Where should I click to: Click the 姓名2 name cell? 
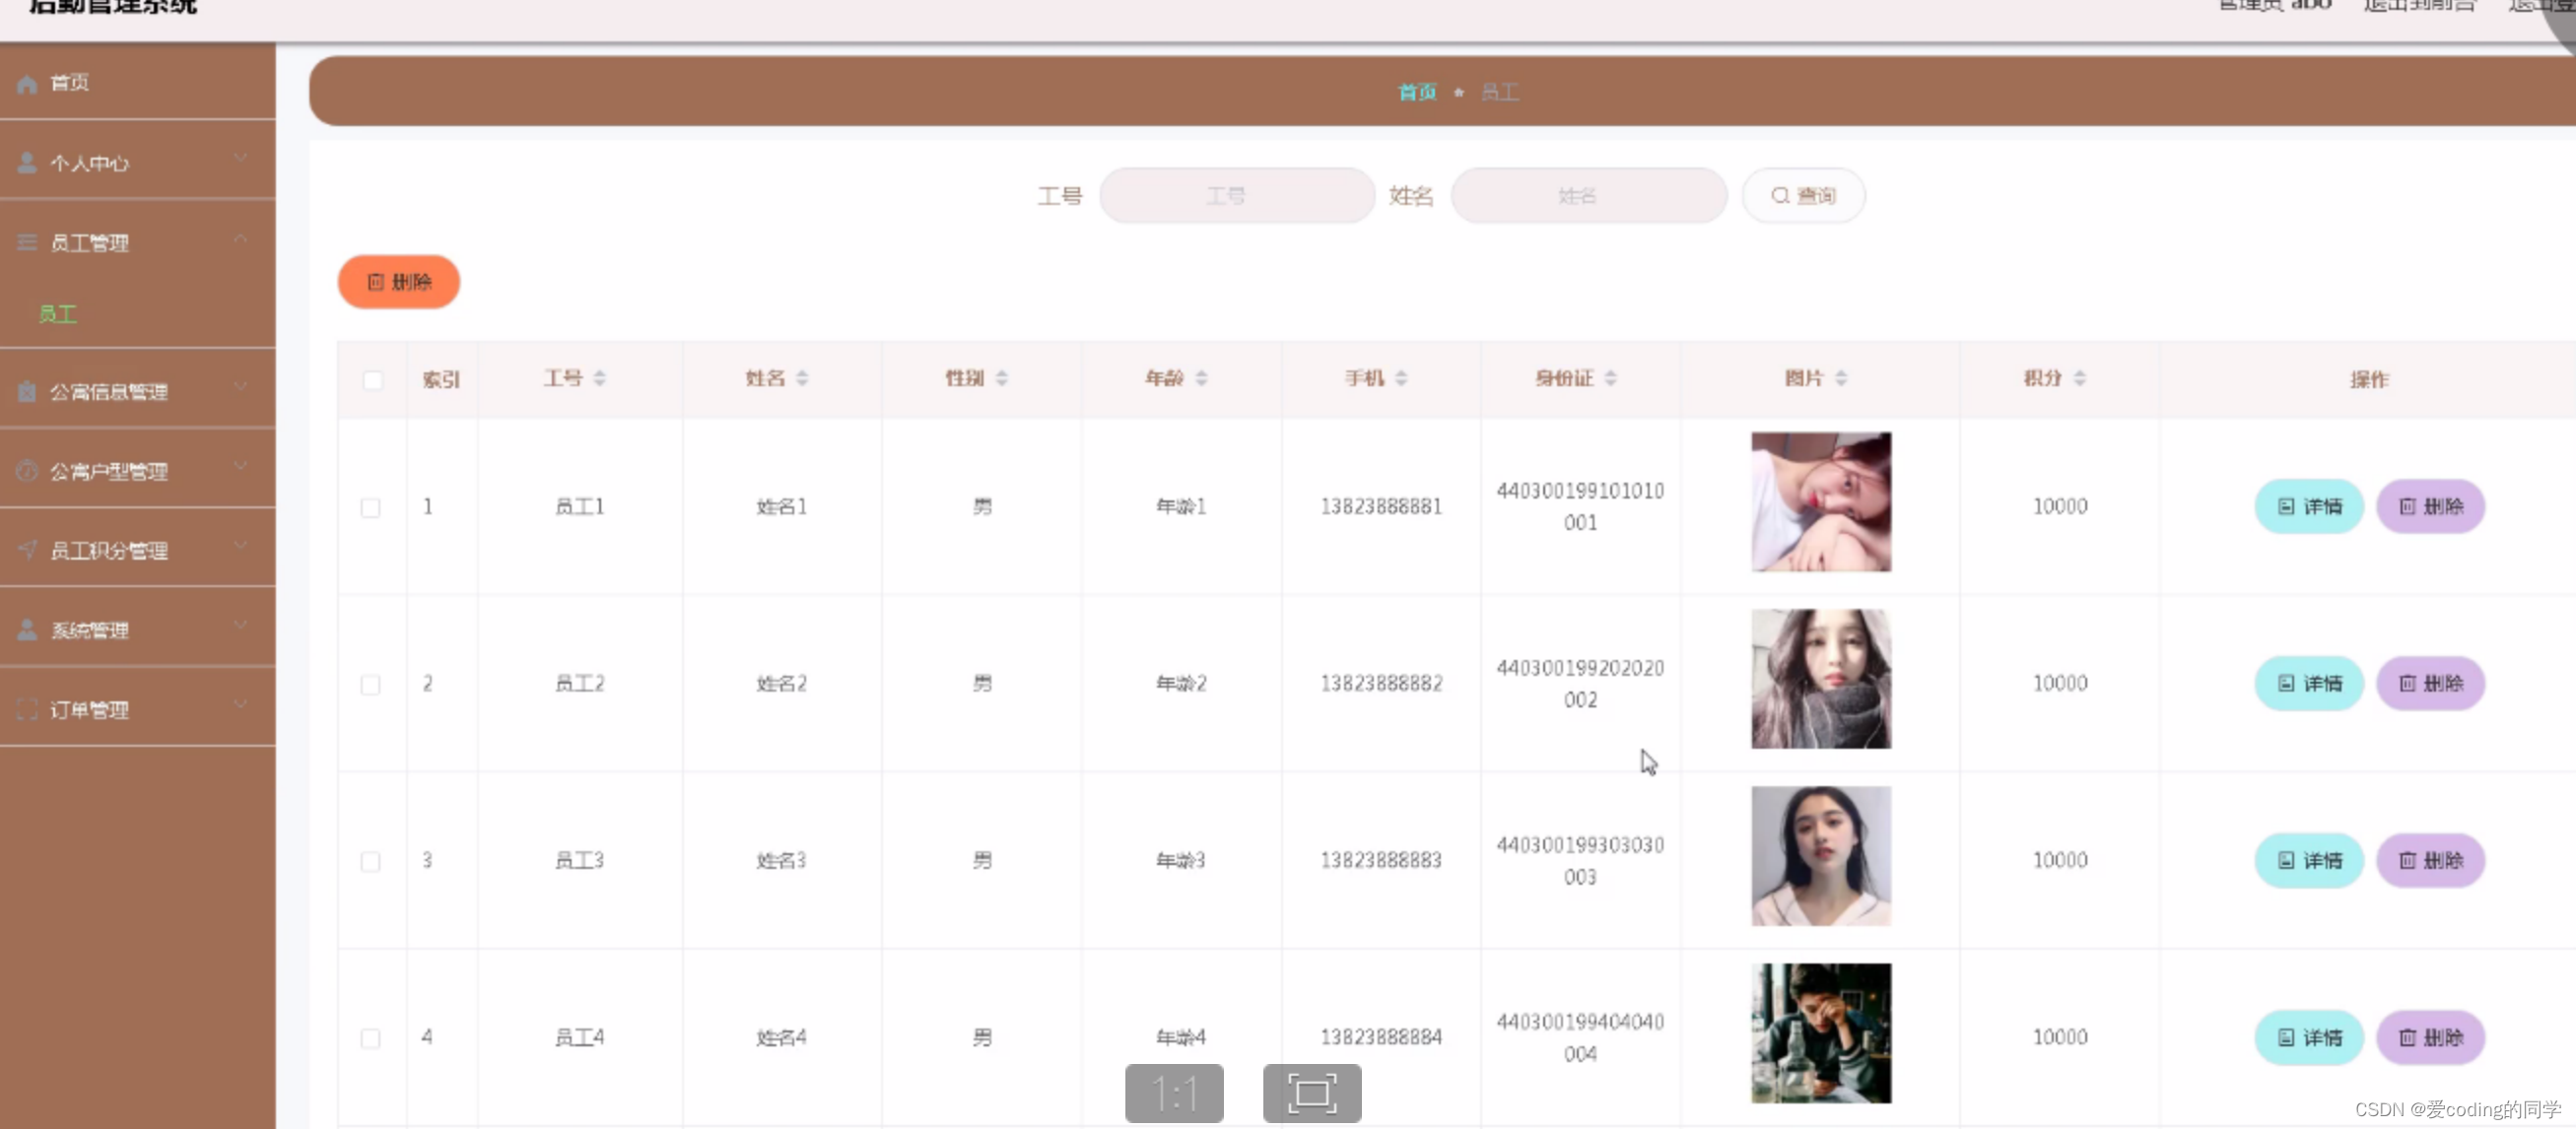(x=781, y=684)
